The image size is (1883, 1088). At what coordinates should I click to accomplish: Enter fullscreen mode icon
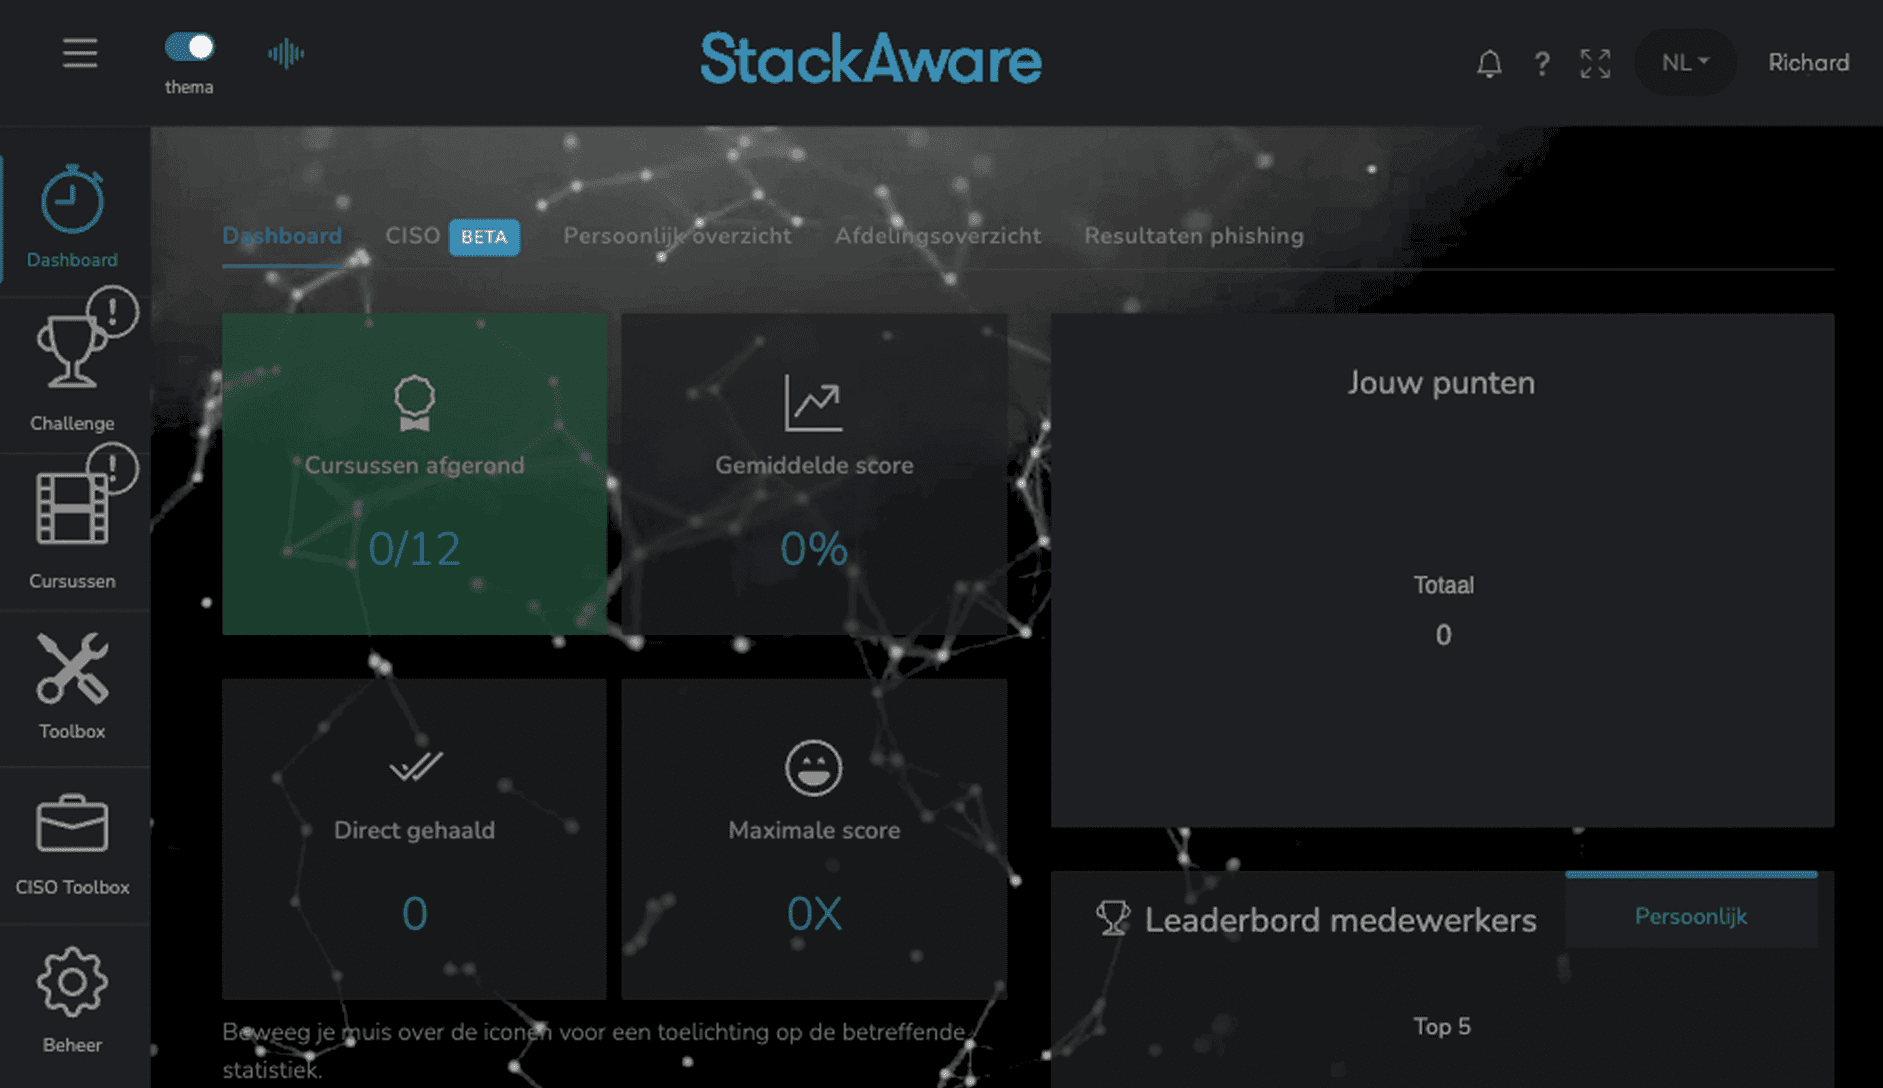coord(1595,63)
